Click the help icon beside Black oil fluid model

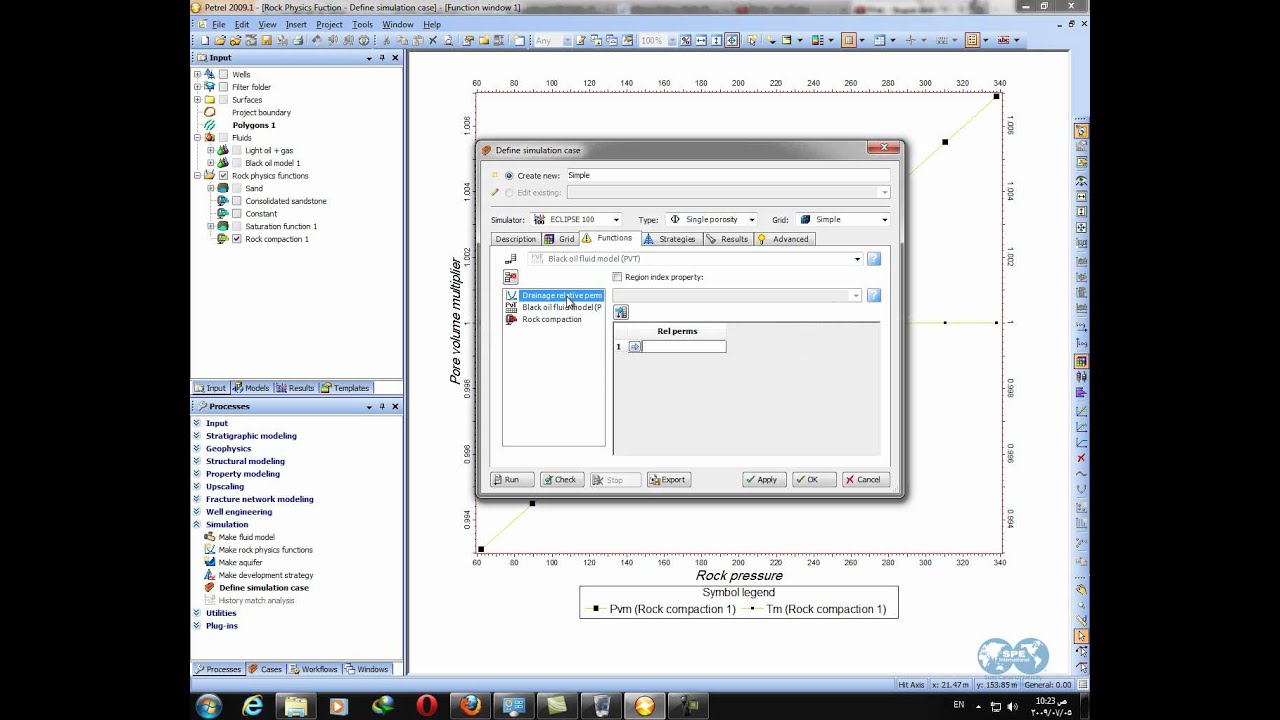point(874,259)
